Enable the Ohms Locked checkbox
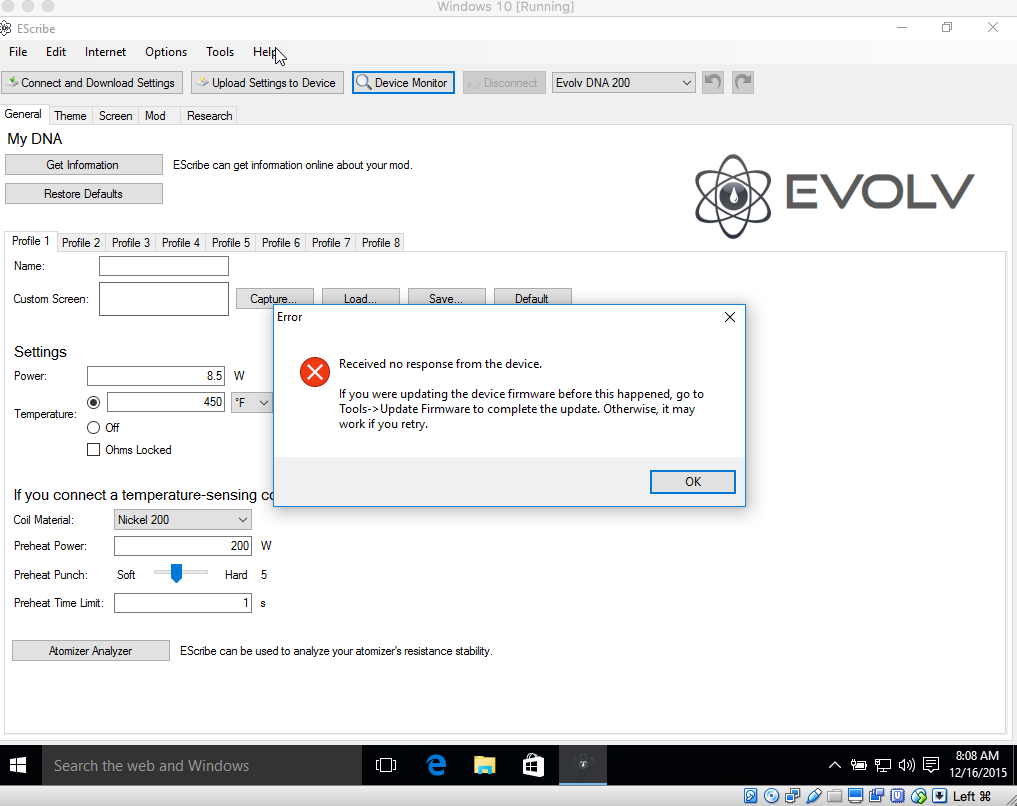 click(x=93, y=449)
